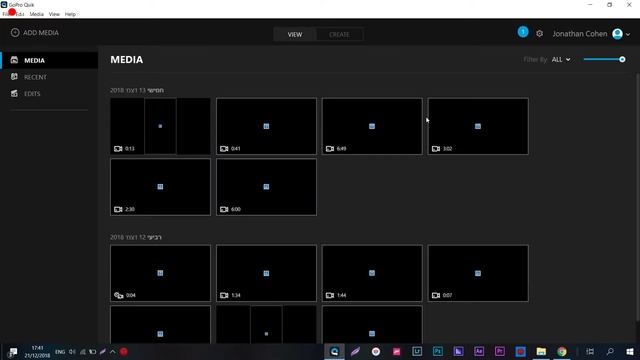Click the Media sidebar icon
The height and width of the screenshot is (360, 640).
tap(14, 60)
